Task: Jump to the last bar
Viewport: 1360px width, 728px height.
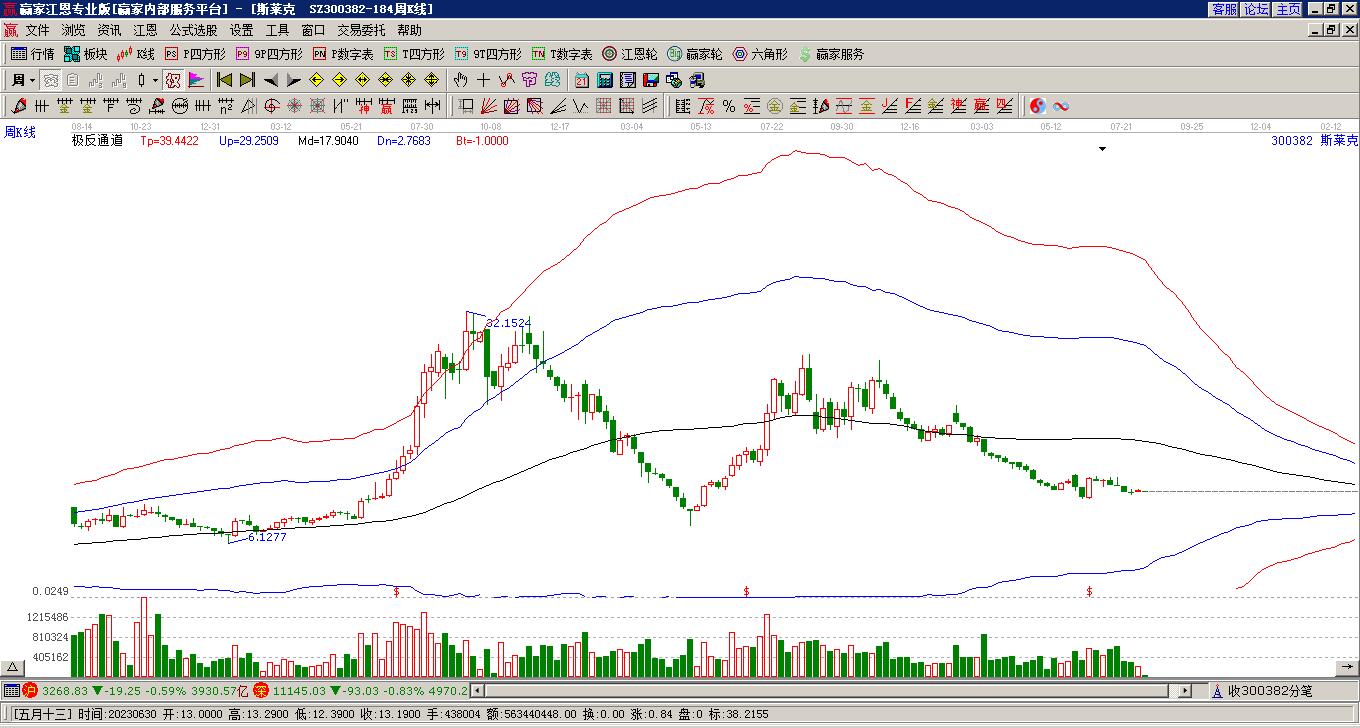Action: point(247,80)
